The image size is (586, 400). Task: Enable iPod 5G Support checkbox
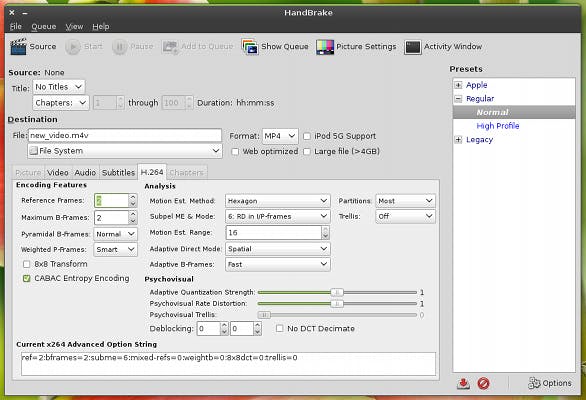(307, 136)
